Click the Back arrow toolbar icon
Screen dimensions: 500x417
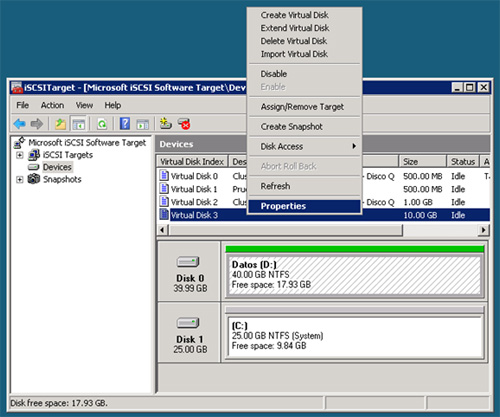pos(19,124)
